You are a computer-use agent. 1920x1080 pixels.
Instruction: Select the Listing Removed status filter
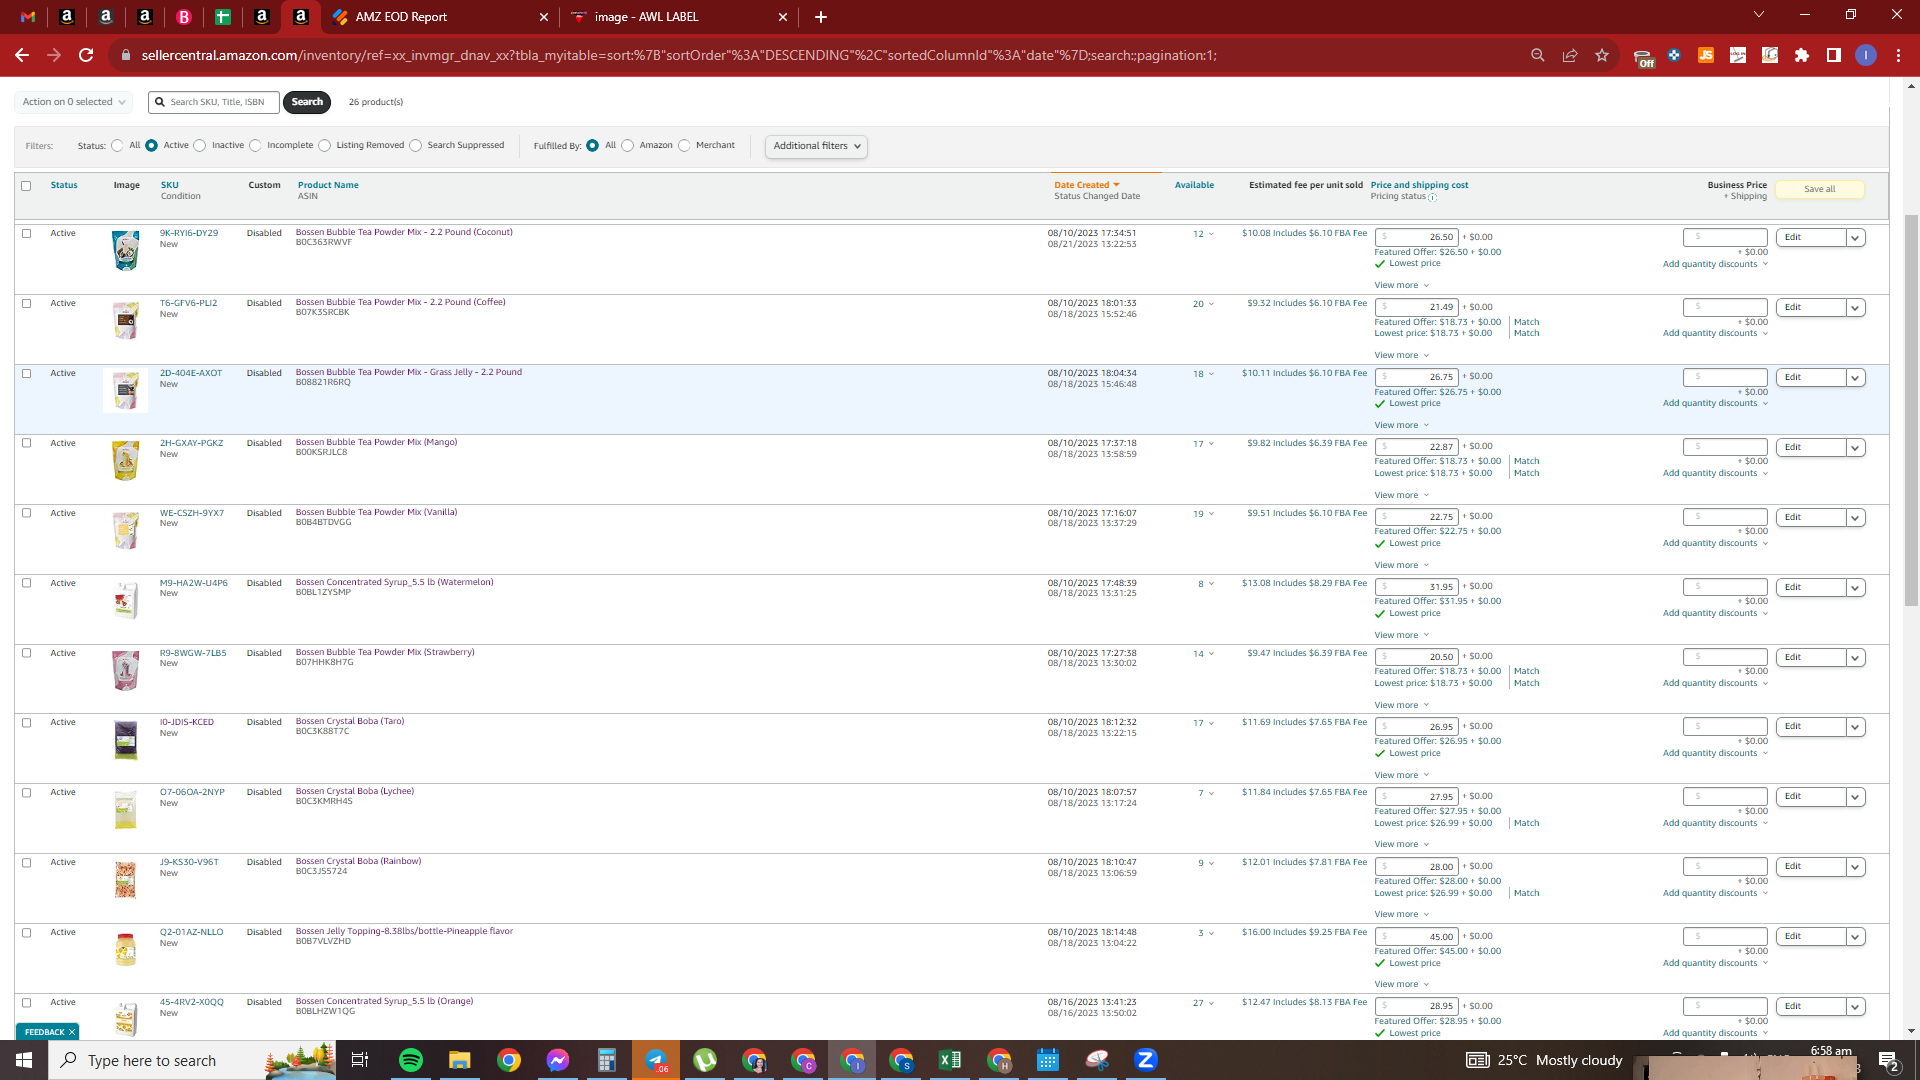point(325,146)
